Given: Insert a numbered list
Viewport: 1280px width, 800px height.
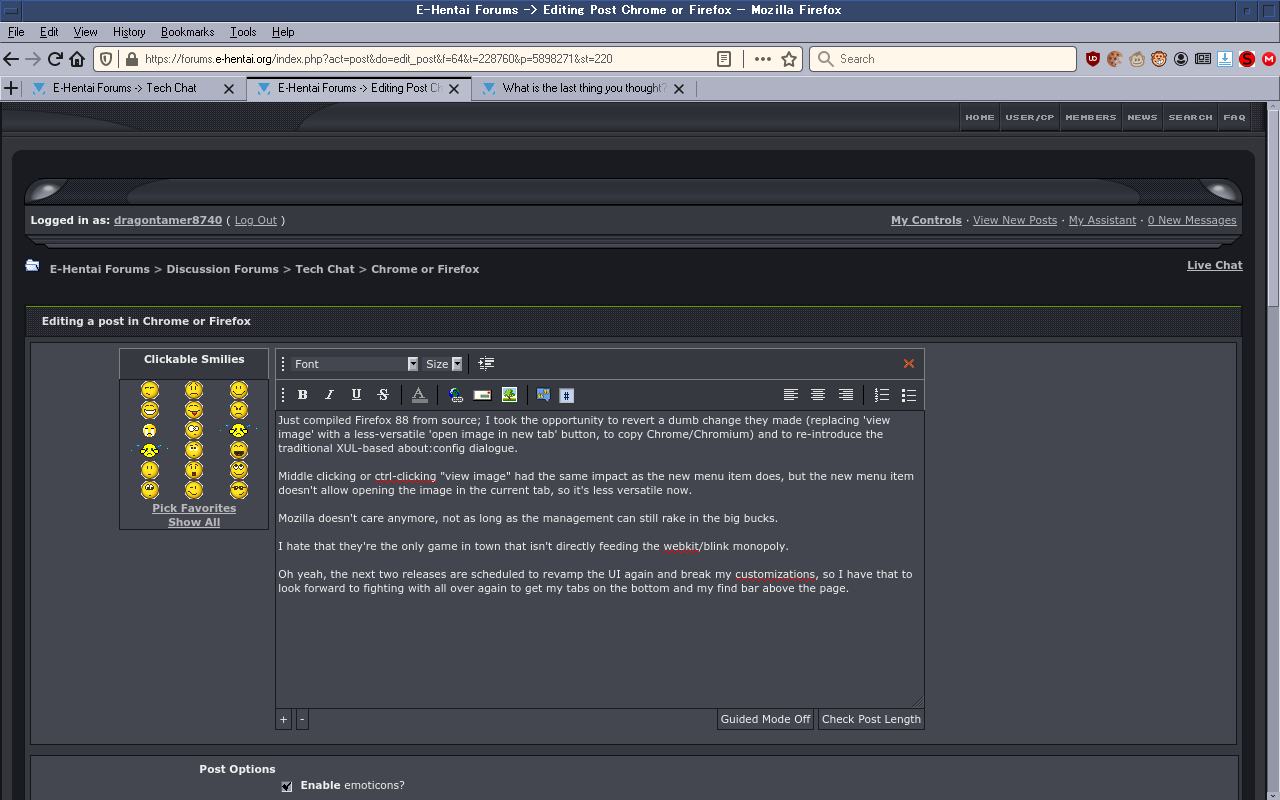Looking at the screenshot, I should [882, 395].
